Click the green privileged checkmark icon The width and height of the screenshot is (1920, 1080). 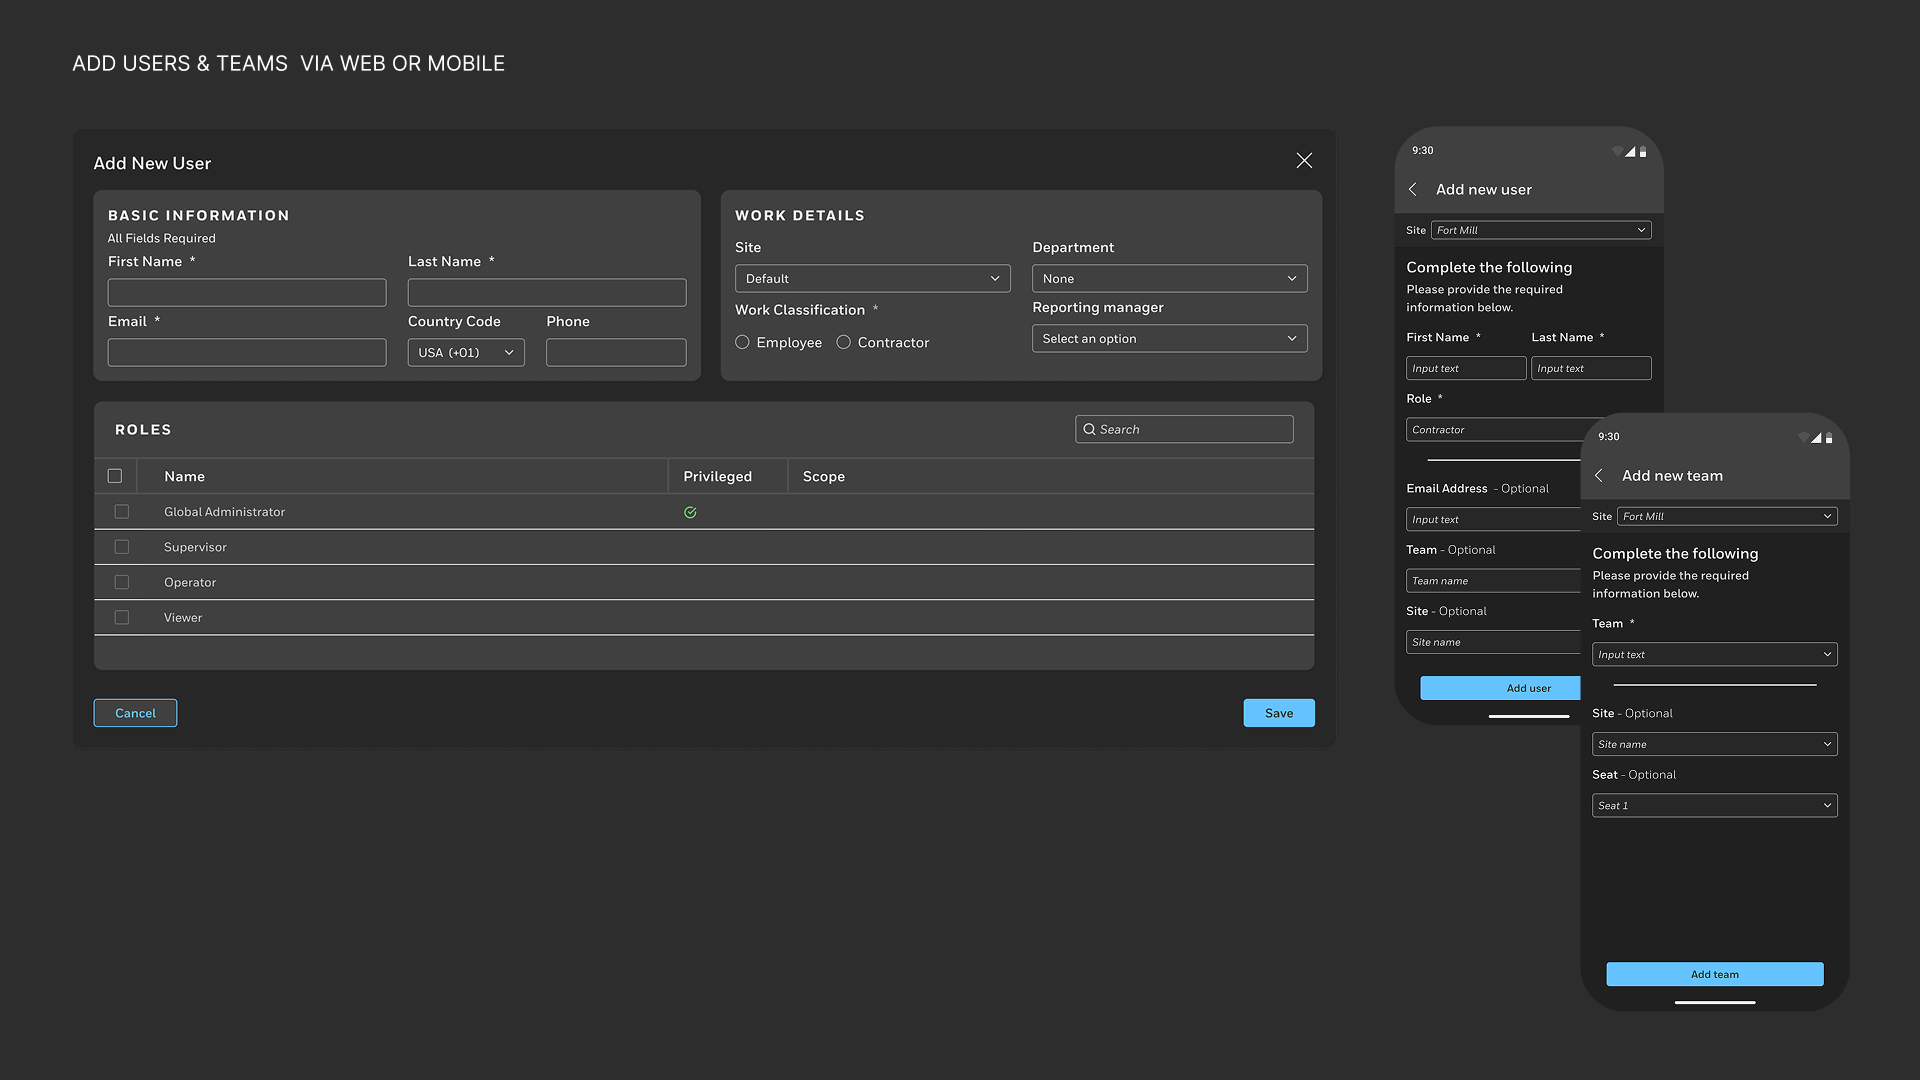tap(690, 513)
